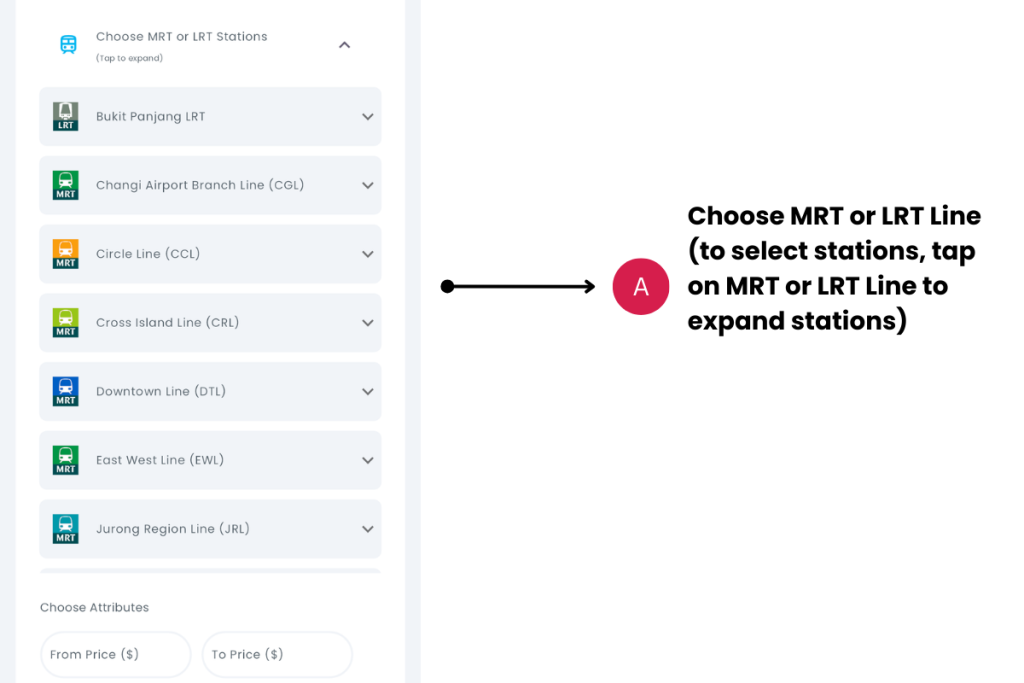
Task: Expand the East West Line (EWL) stations
Action: tap(366, 460)
